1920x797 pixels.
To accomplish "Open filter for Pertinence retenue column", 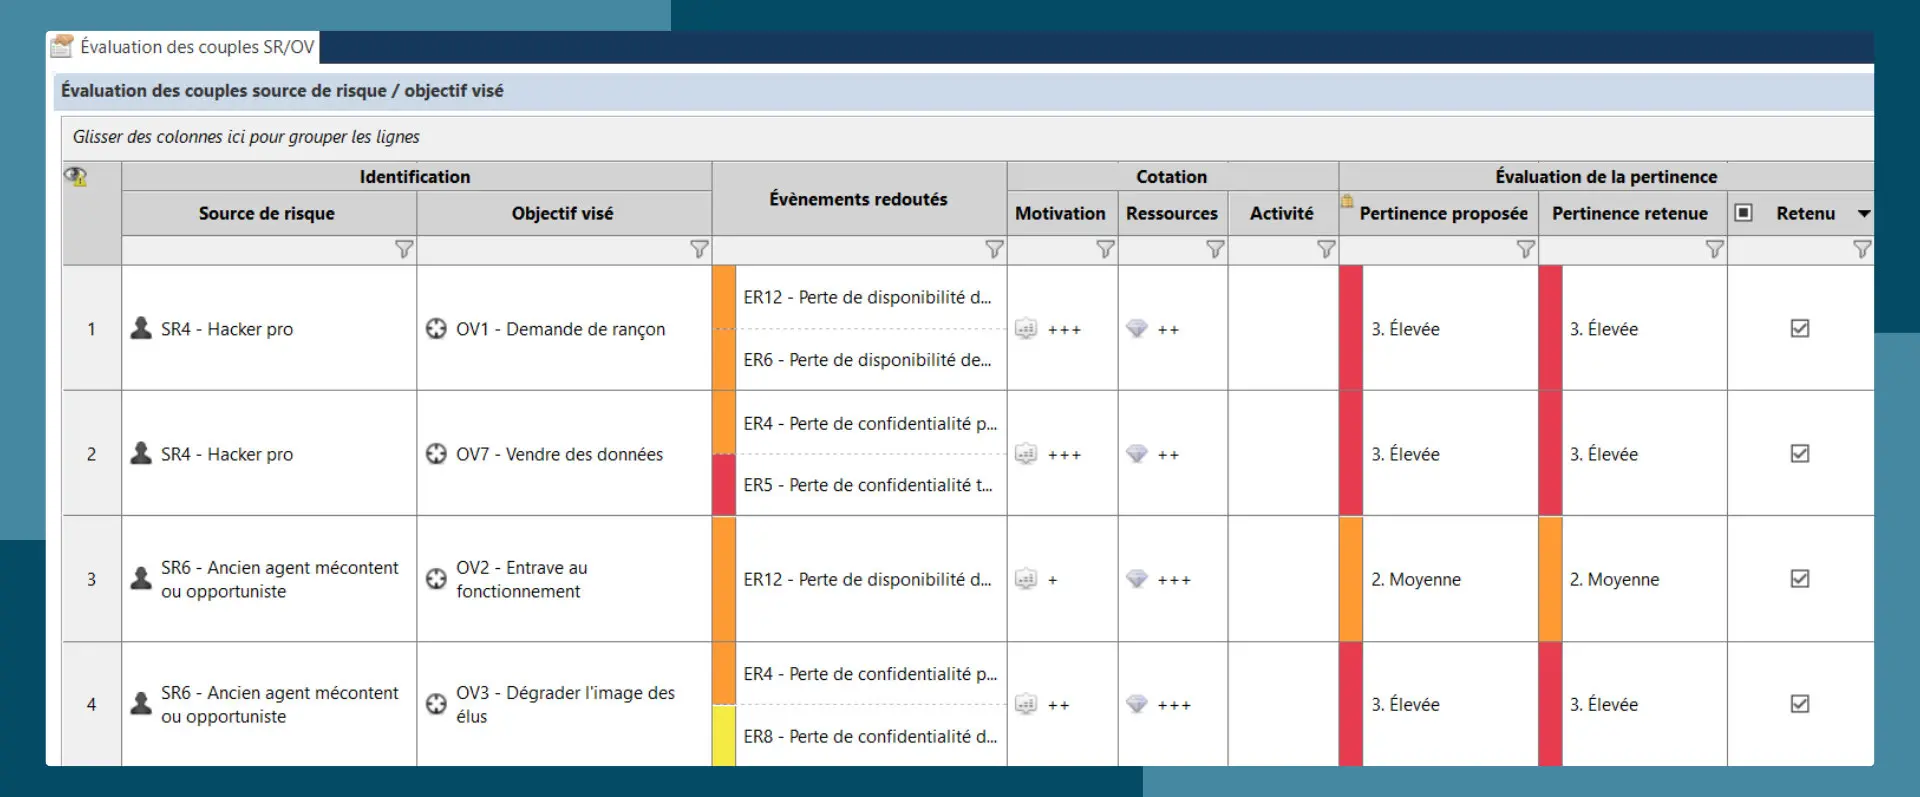I will [1714, 249].
